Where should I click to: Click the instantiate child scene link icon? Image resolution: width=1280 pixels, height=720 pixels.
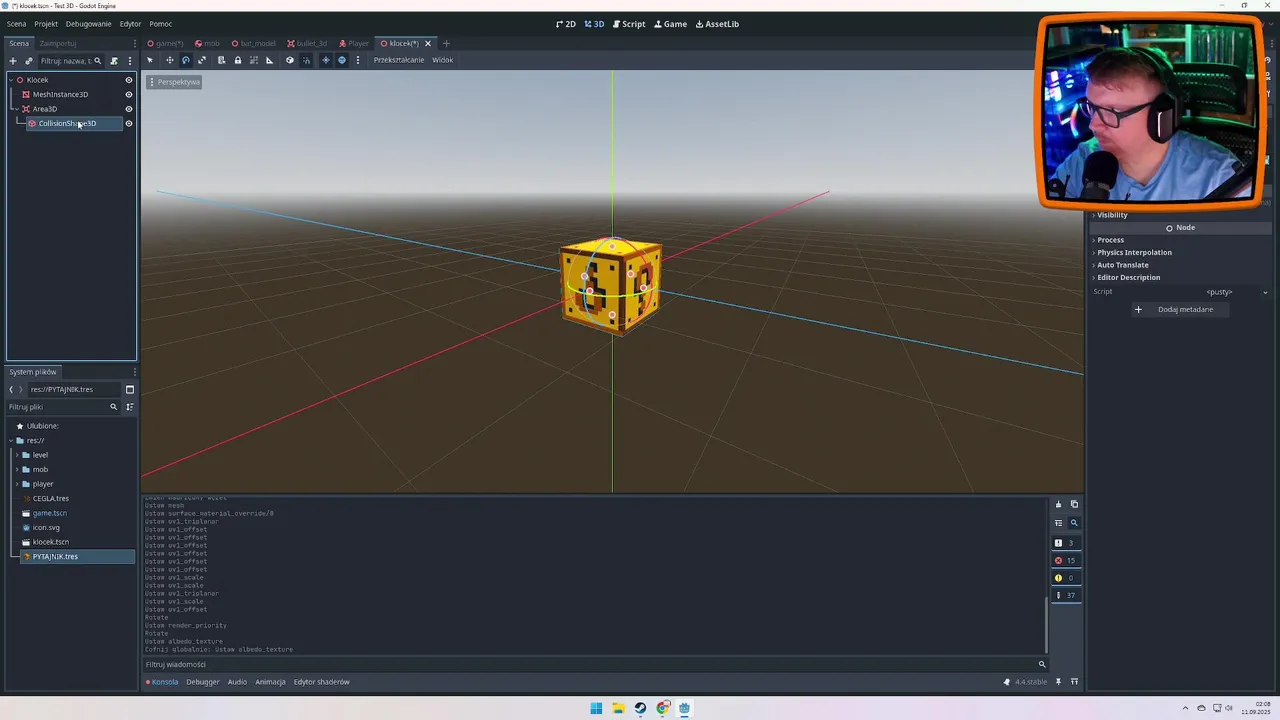(x=28, y=61)
